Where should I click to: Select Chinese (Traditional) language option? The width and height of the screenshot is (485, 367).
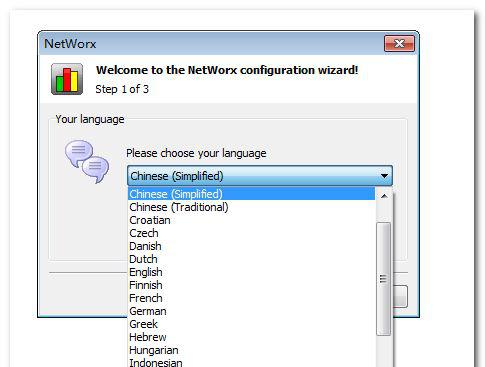coord(252,207)
